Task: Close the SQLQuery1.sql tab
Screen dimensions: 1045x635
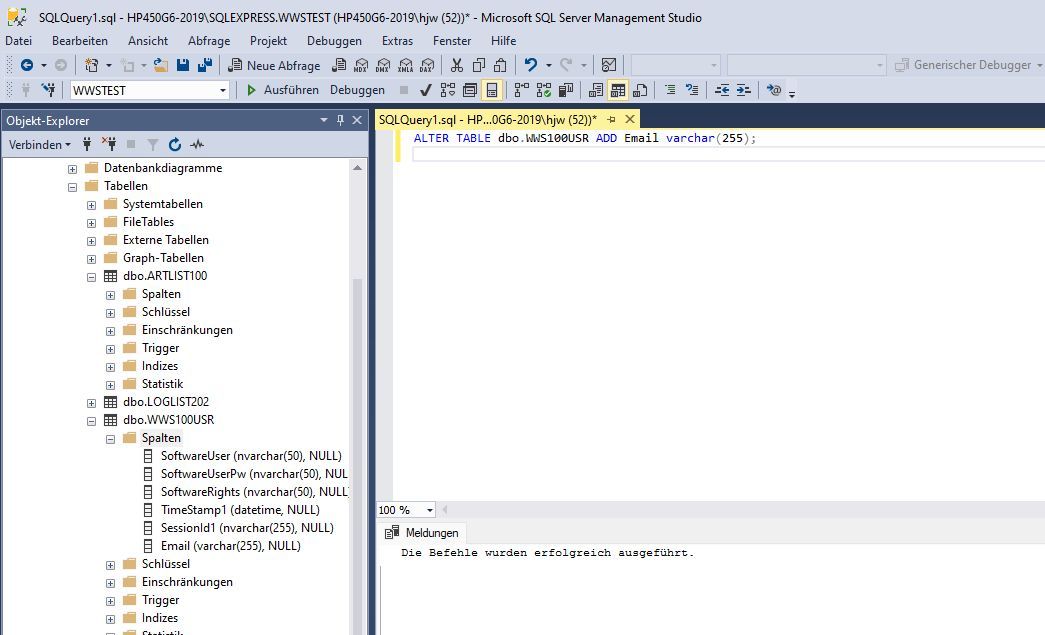Action: point(630,119)
